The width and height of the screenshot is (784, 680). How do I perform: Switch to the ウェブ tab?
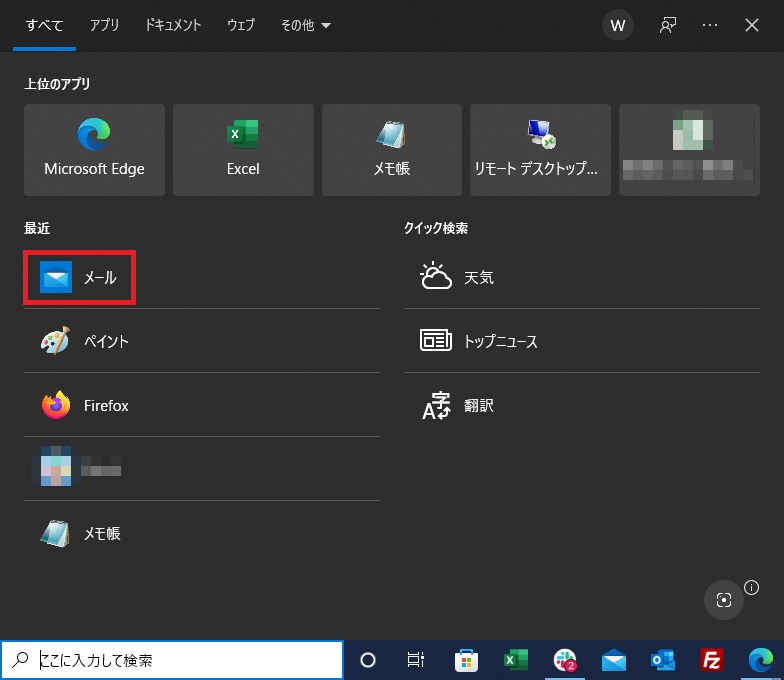click(x=241, y=25)
